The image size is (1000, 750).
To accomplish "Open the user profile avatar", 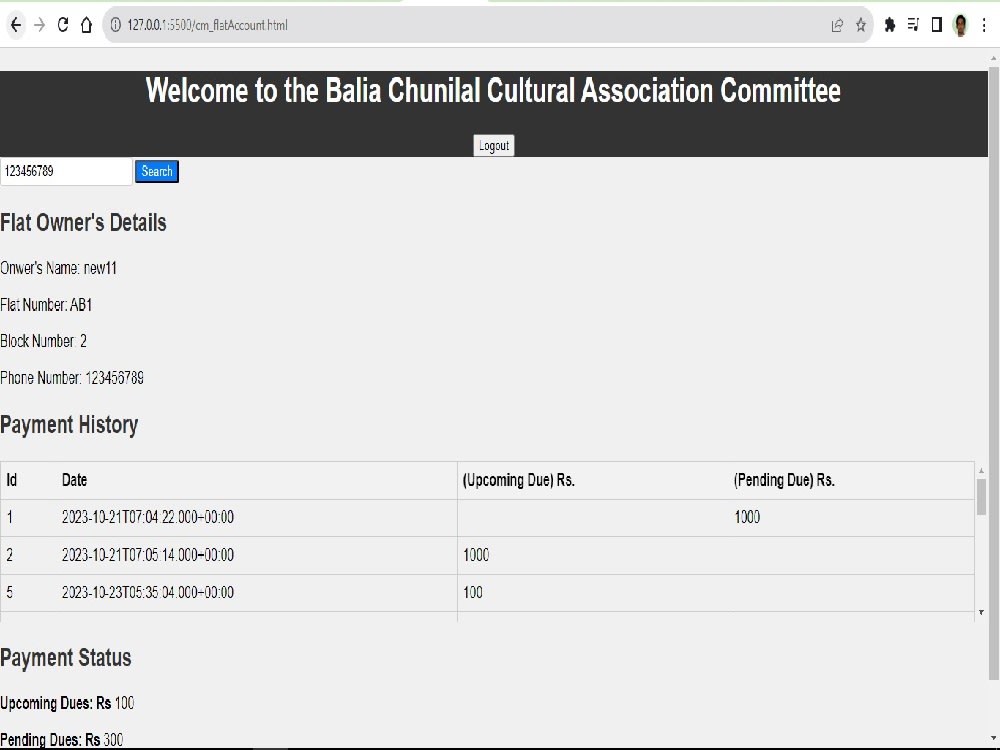I will tap(960, 25).
